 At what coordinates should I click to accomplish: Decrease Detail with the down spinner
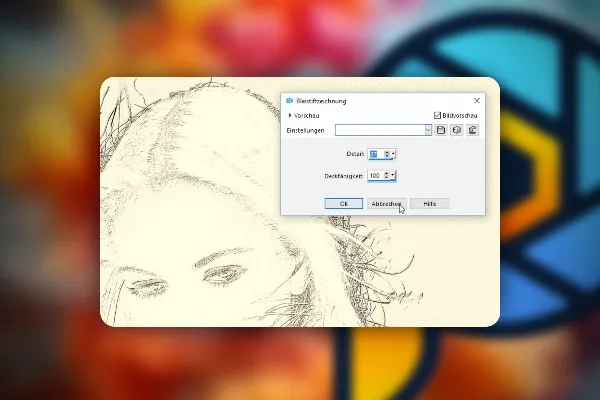387,157
